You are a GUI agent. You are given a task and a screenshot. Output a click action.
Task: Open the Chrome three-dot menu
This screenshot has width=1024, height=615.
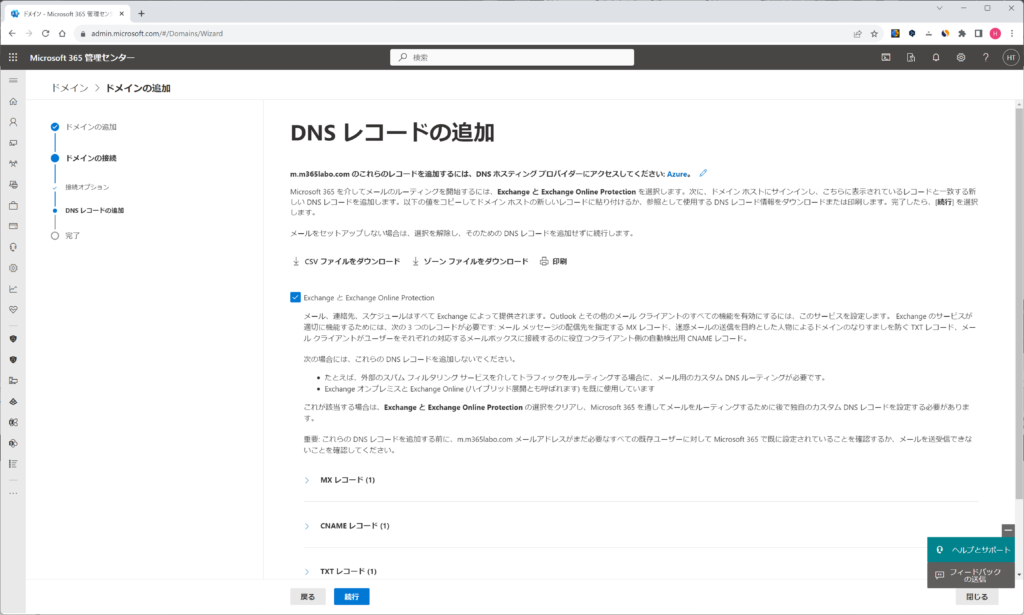coord(1012,33)
